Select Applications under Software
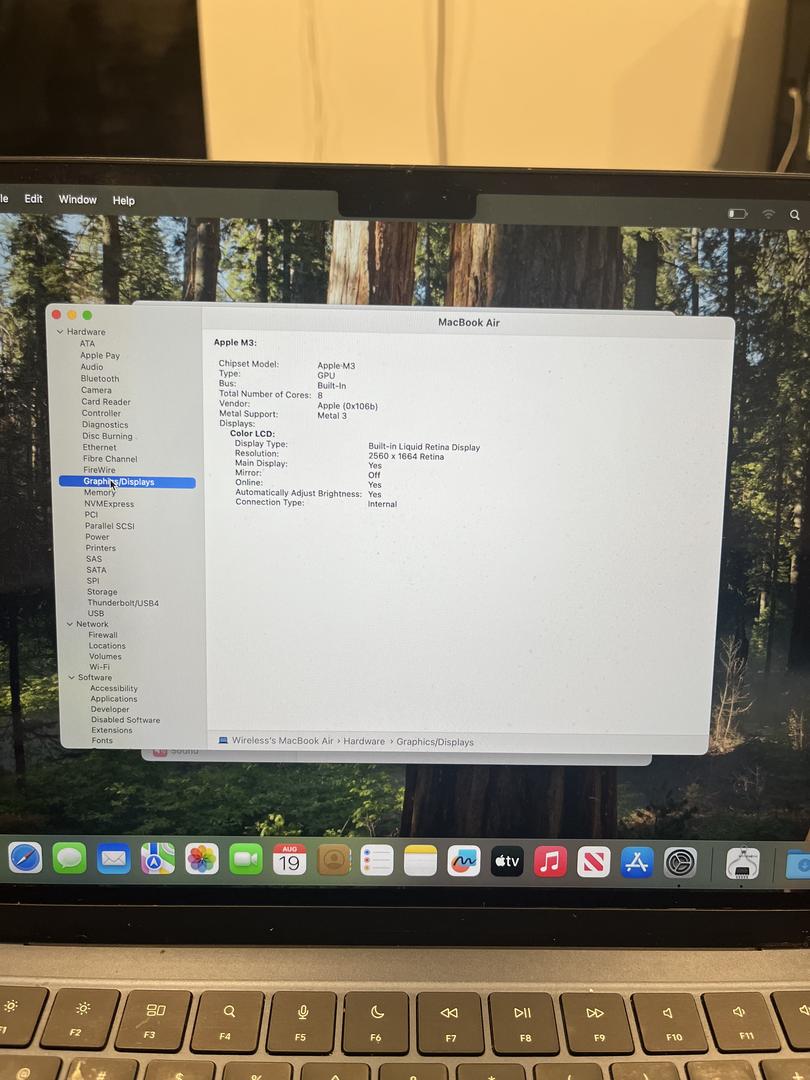This screenshot has width=810, height=1080. coord(114,698)
